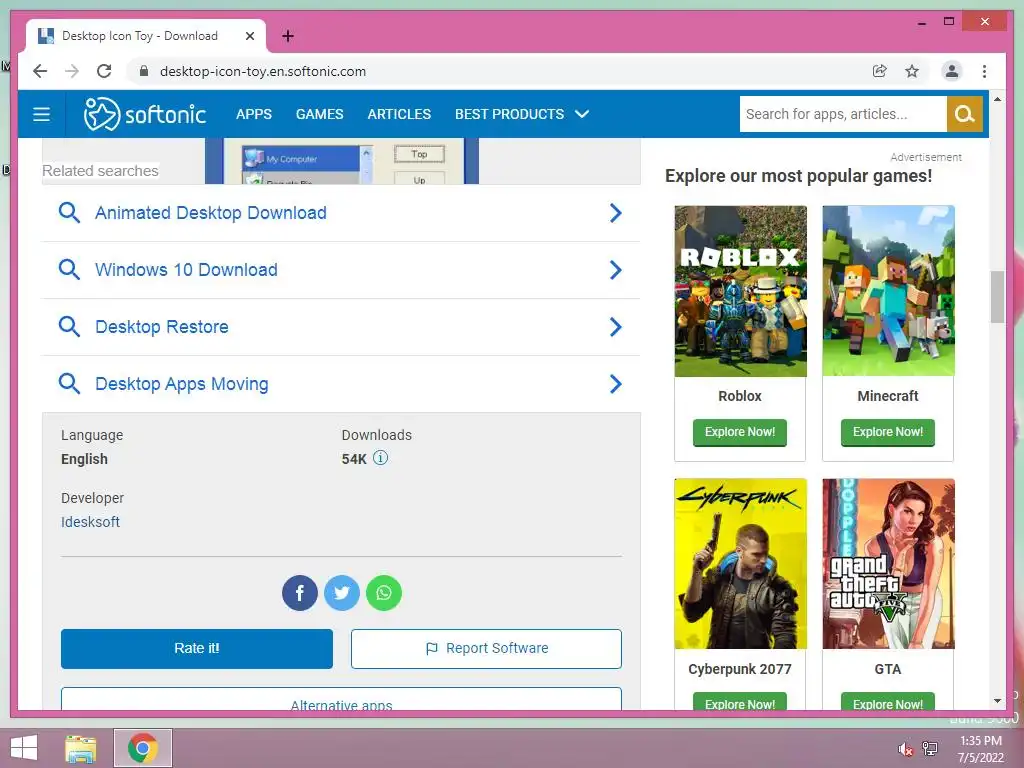Click the Report Software button
The width and height of the screenshot is (1024, 768).
click(x=486, y=648)
